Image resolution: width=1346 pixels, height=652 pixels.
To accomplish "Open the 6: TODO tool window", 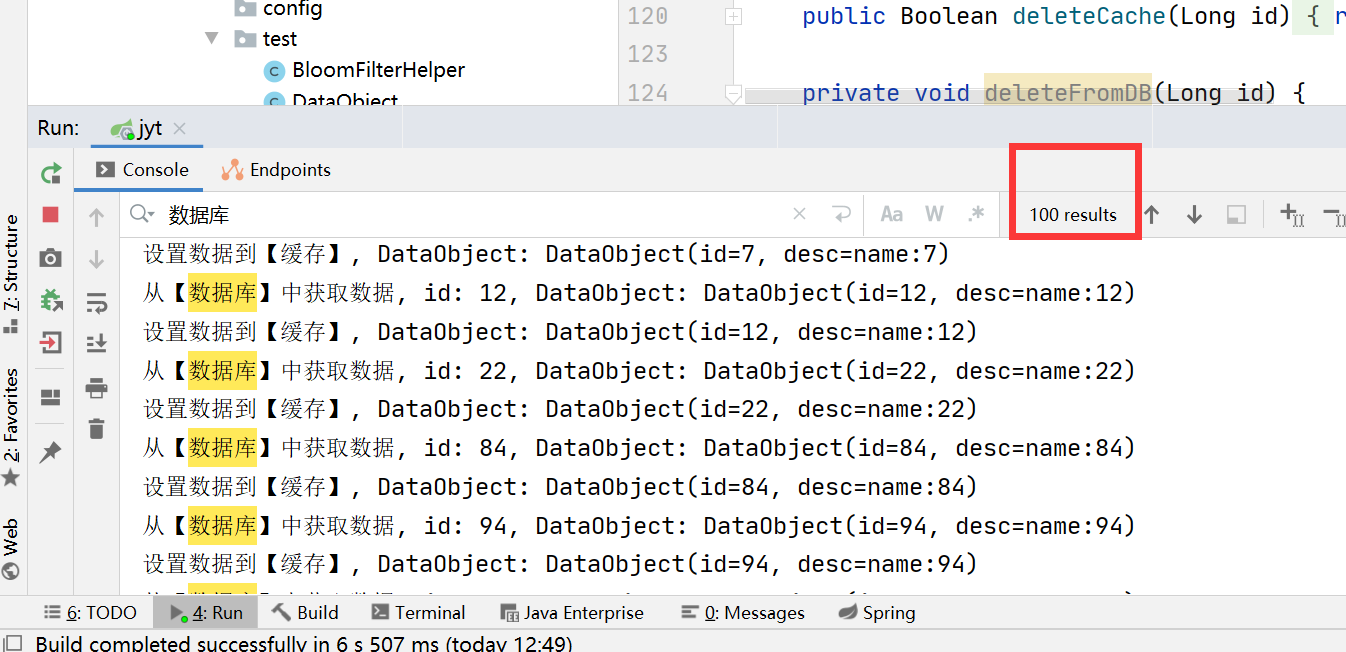I will tap(90, 613).
